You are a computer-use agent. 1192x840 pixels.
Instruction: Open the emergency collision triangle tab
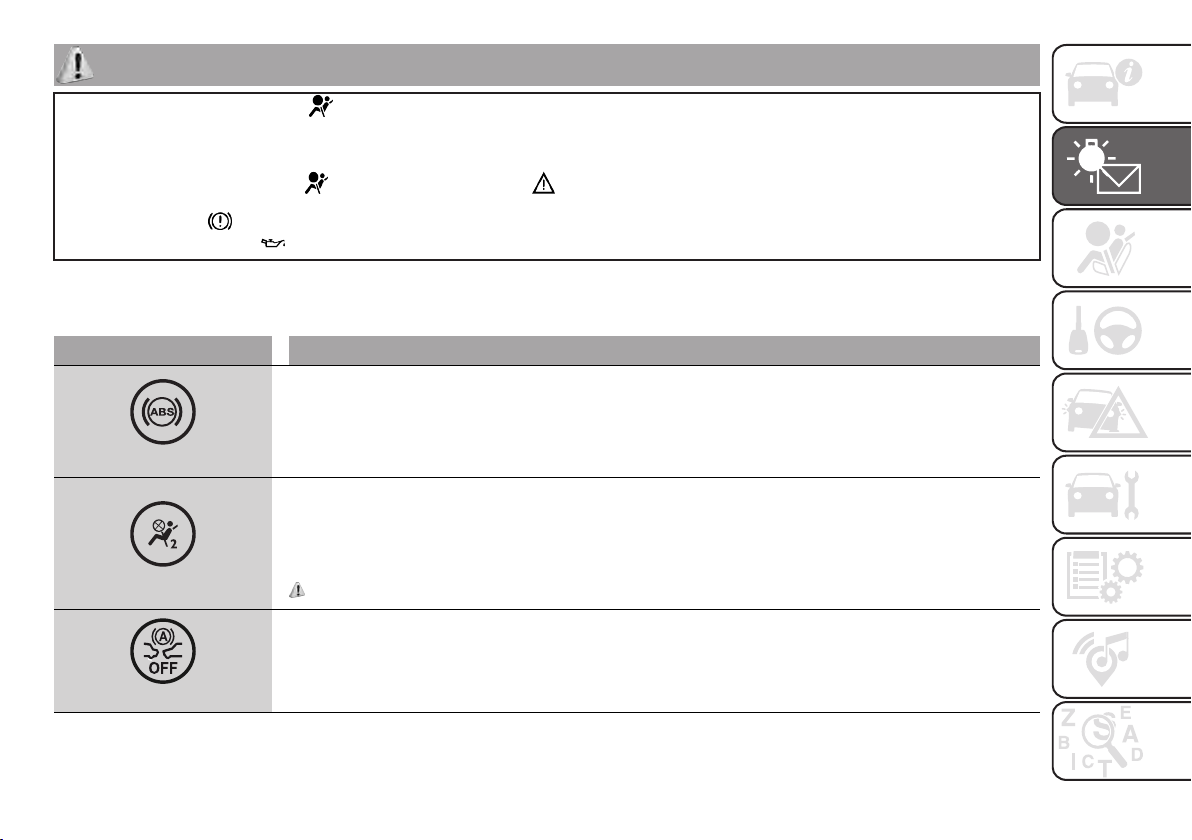pyautogui.click(x=1121, y=413)
